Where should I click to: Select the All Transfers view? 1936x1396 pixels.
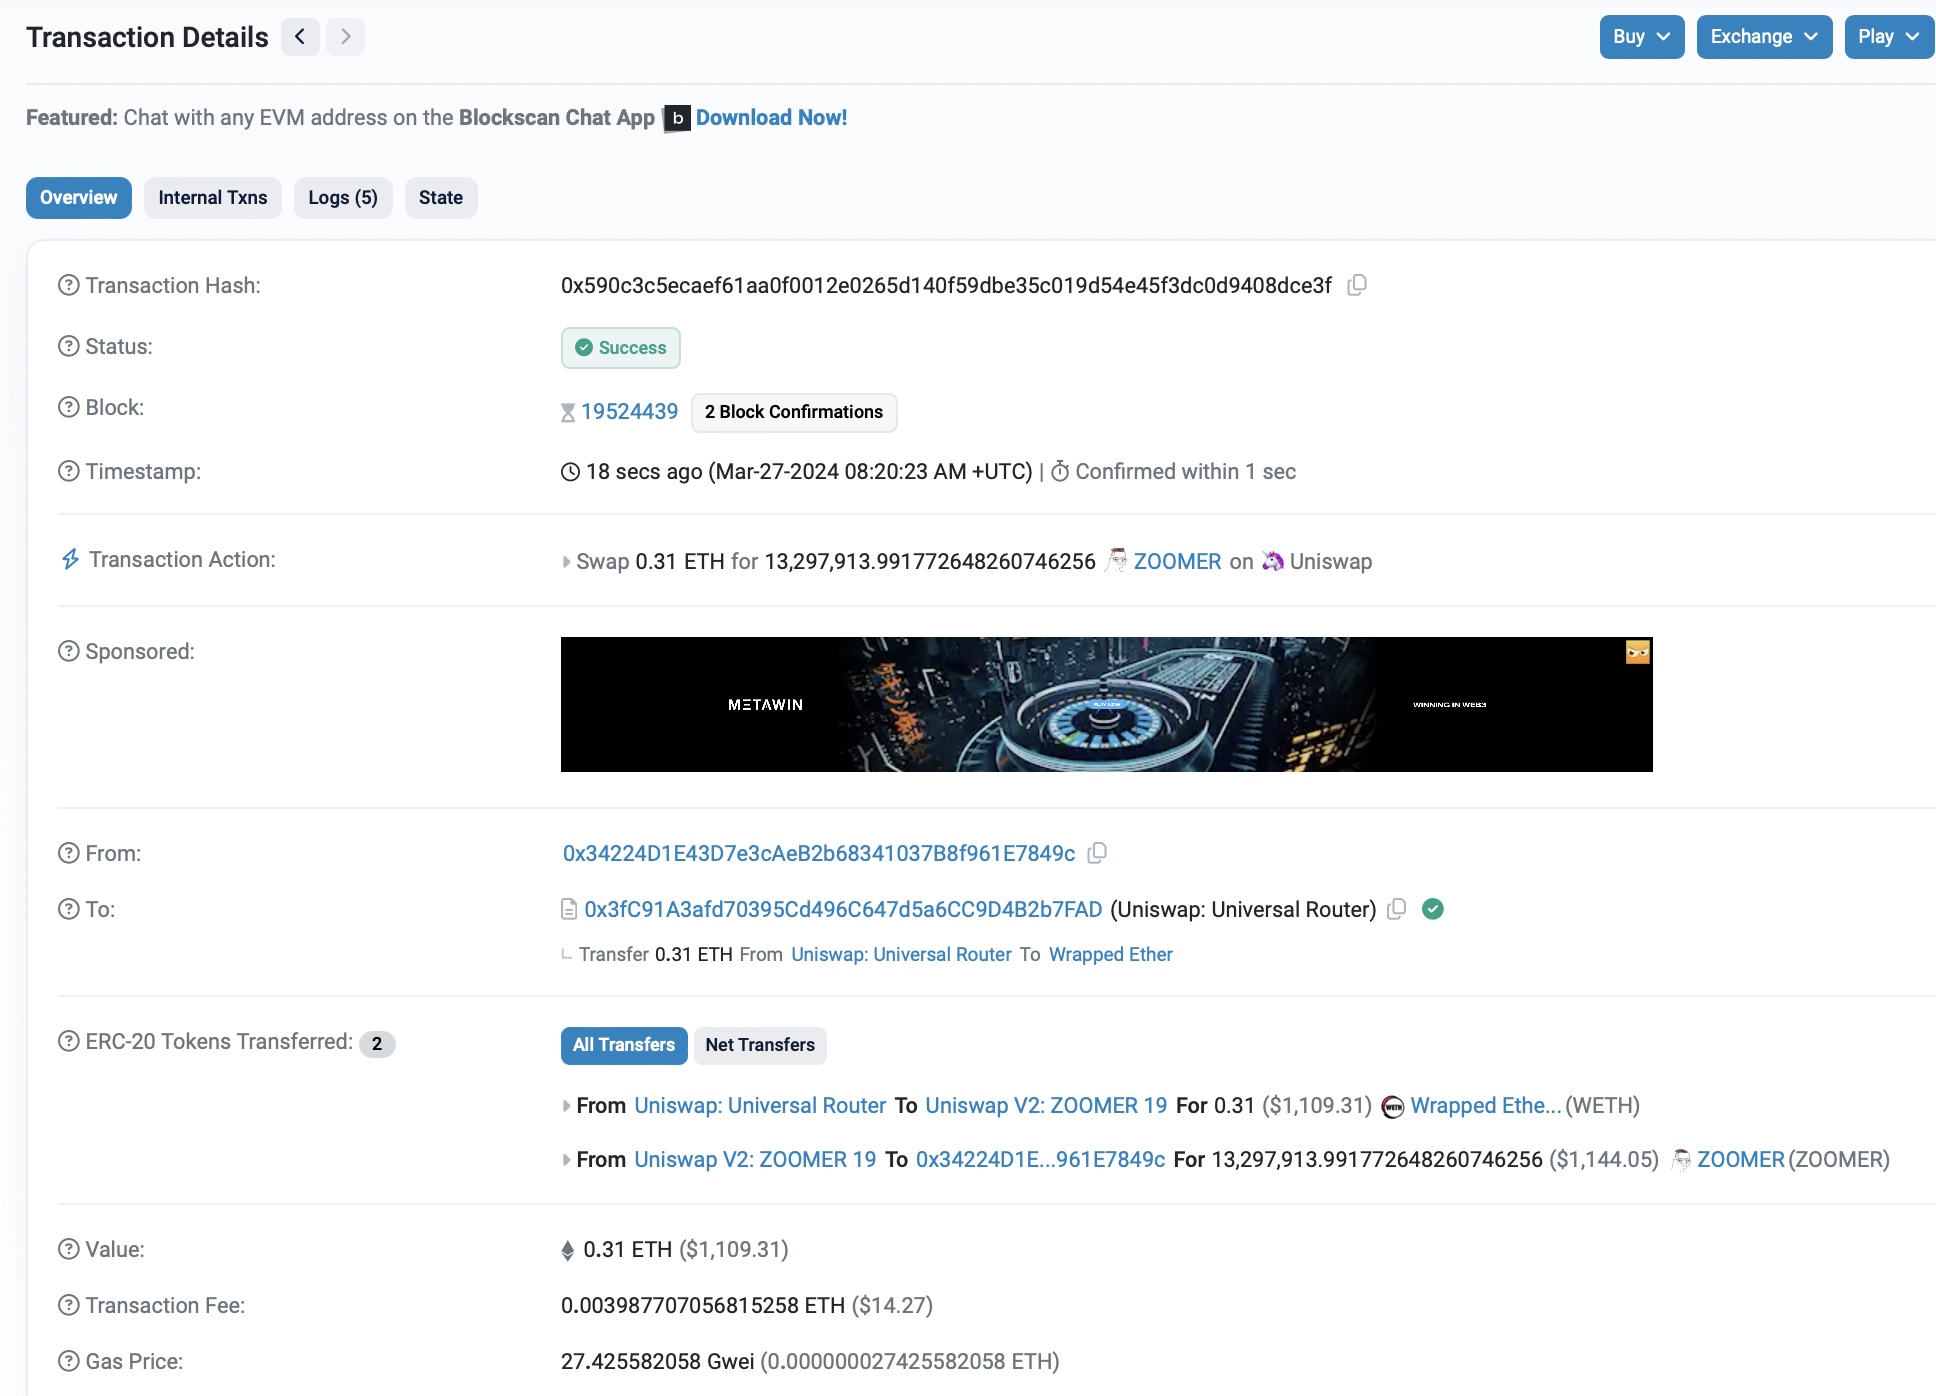[x=623, y=1045]
